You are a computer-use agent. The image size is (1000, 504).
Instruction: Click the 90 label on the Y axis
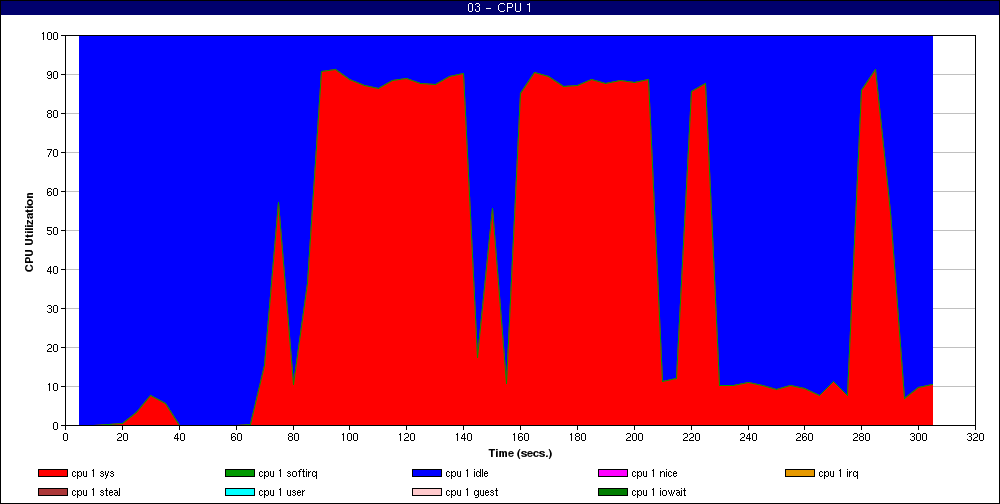(x=54, y=75)
